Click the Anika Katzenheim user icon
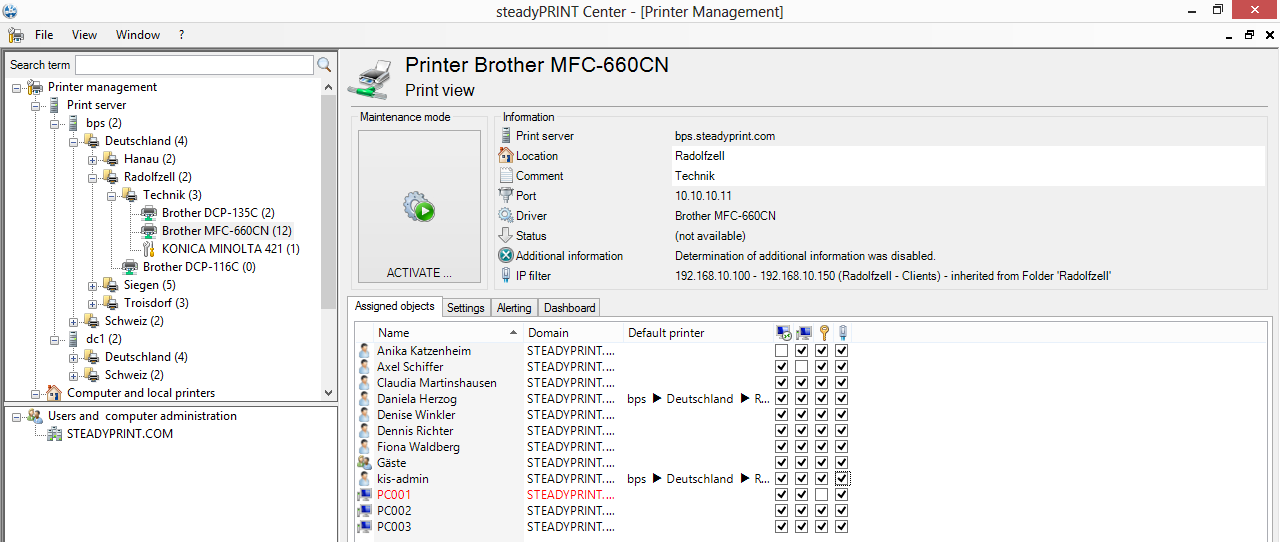1280x542 pixels. click(366, 351)
